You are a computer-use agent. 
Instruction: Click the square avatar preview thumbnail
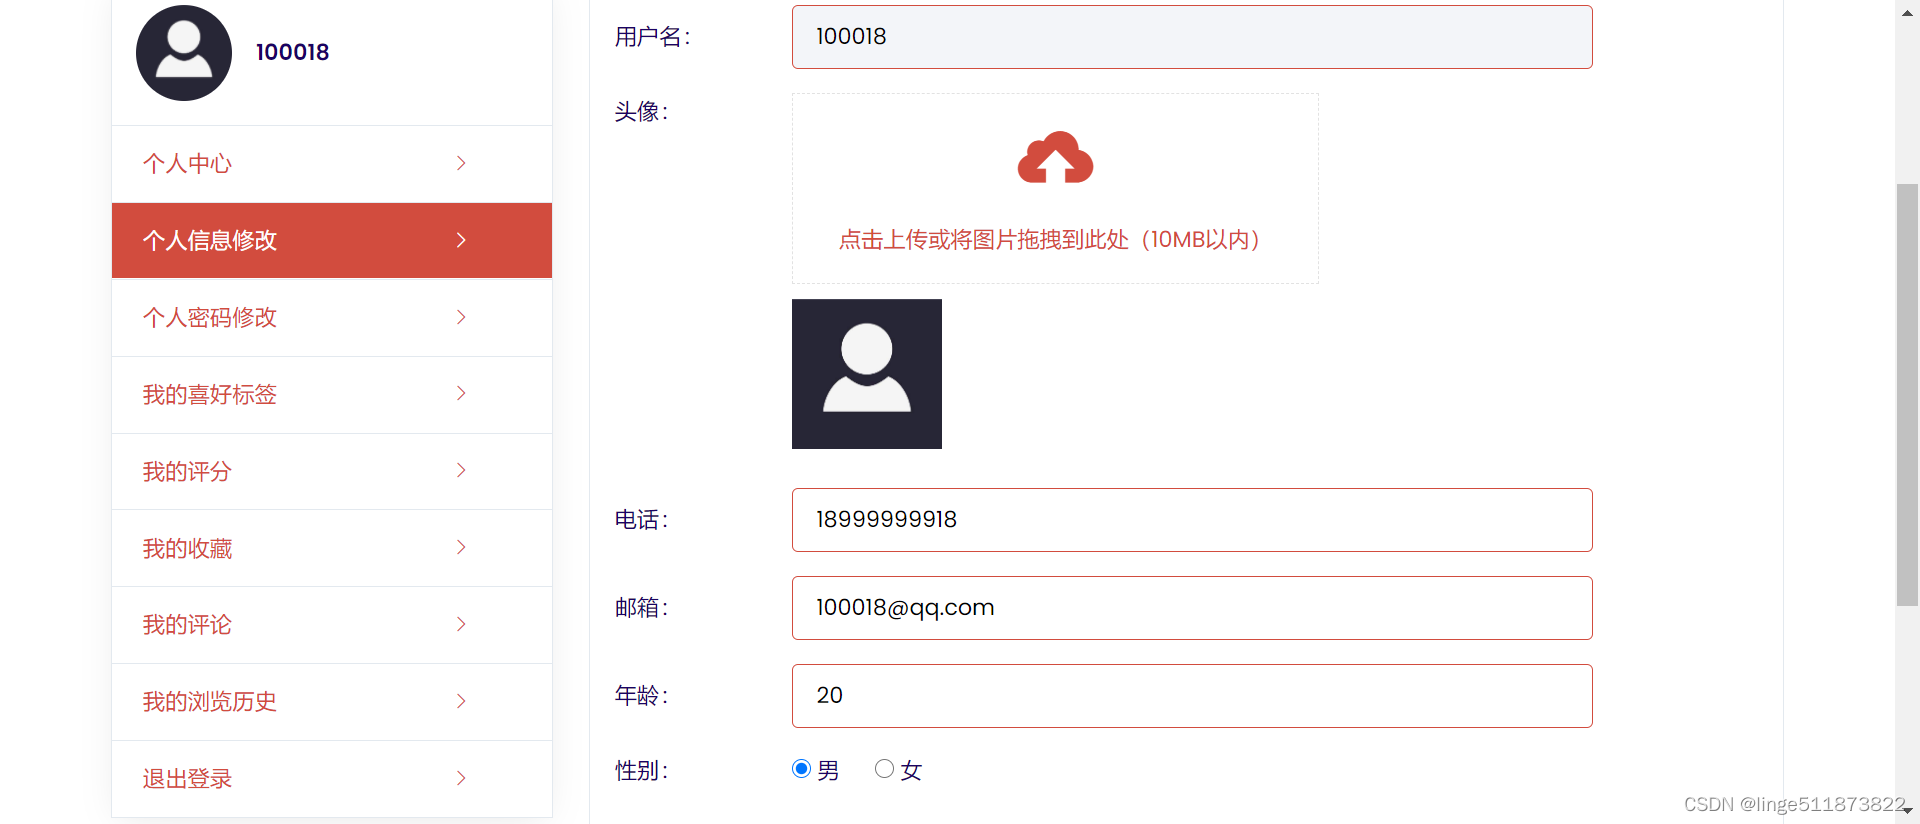(x=867, y=374)
